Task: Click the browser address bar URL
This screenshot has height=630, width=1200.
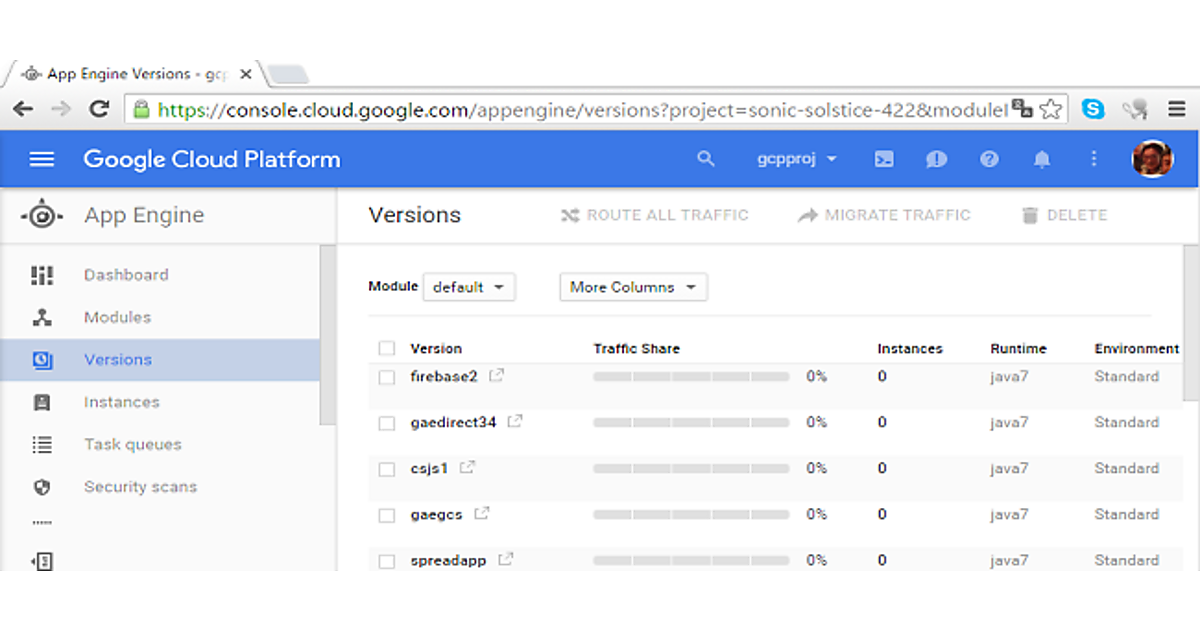Action: click(580, 109)
